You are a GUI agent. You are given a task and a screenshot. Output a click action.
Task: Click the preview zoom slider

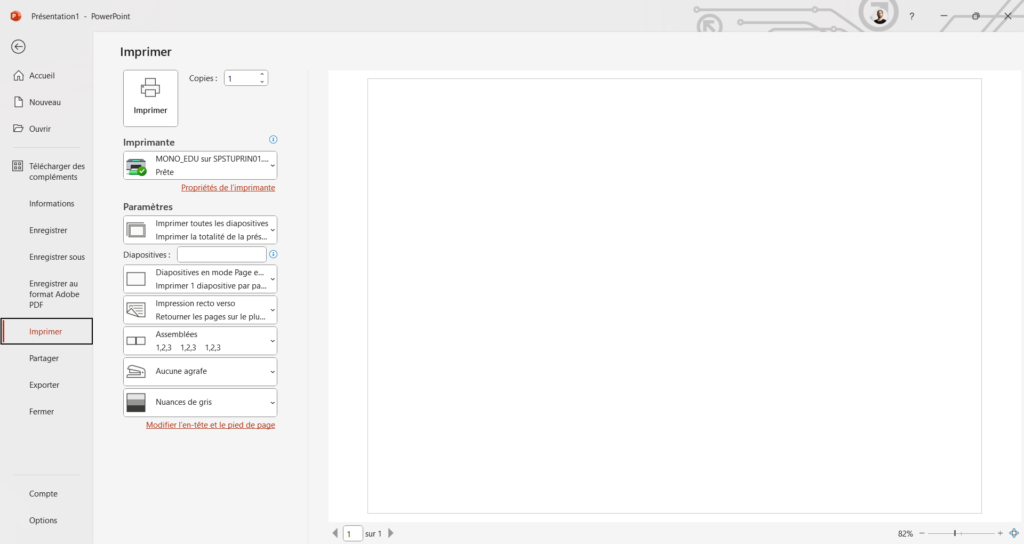coord(961,534)
